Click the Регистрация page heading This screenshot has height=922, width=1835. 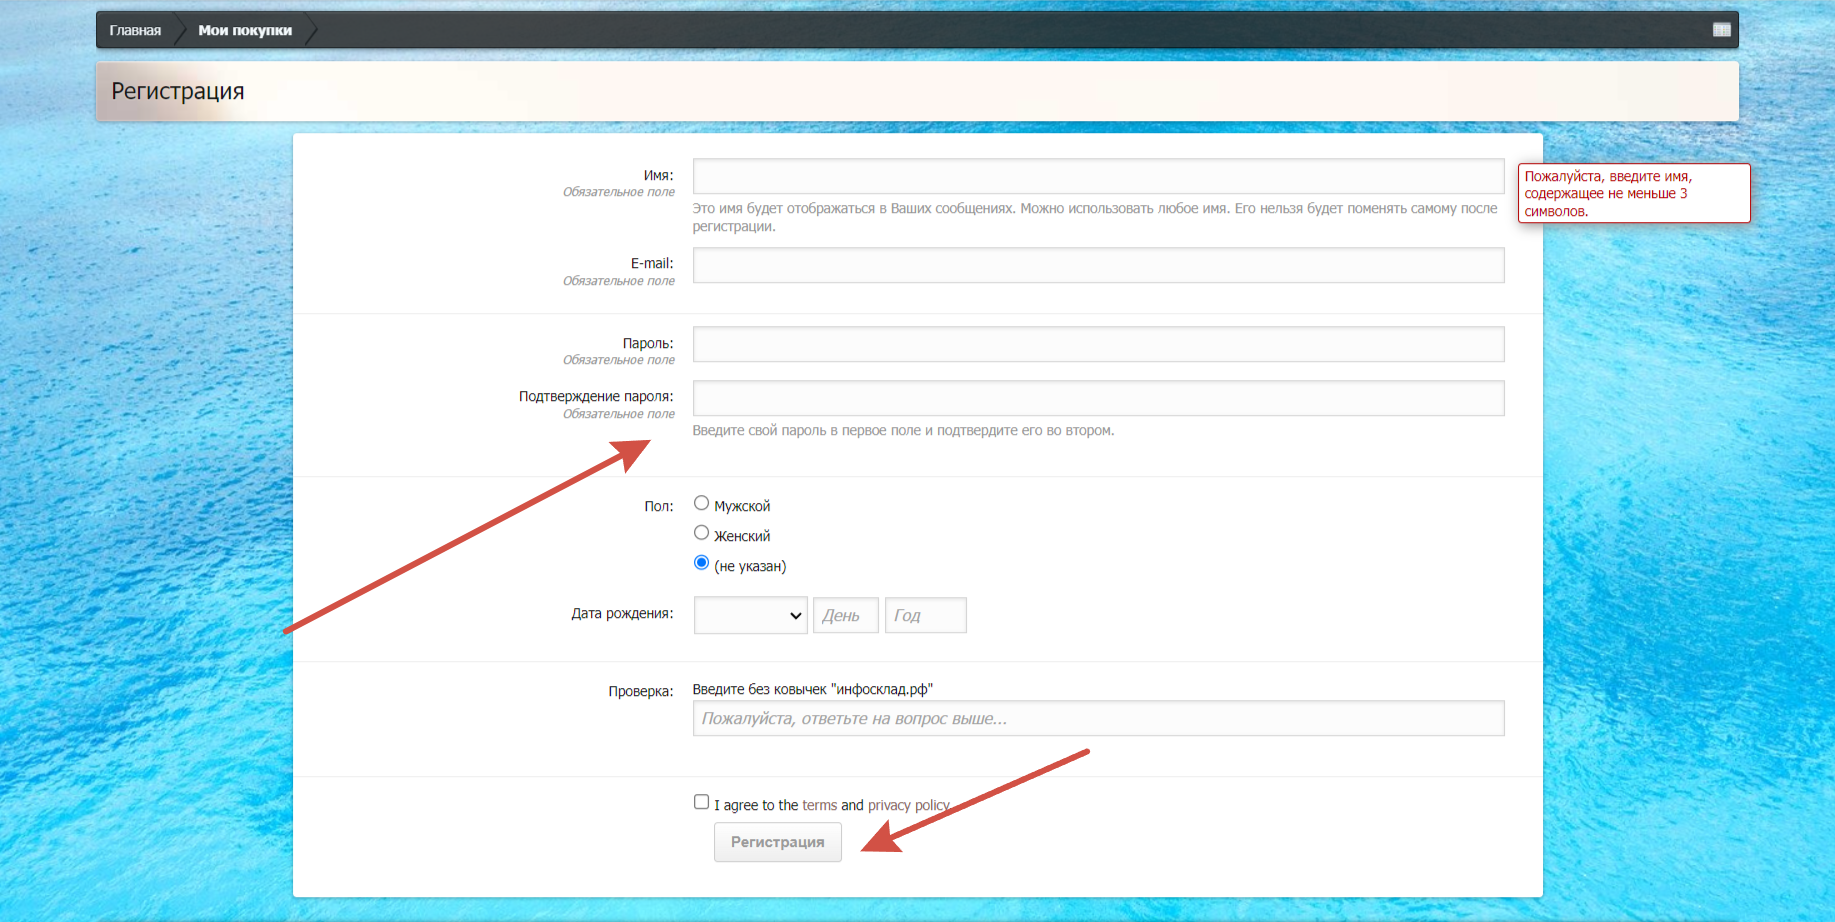178,91
